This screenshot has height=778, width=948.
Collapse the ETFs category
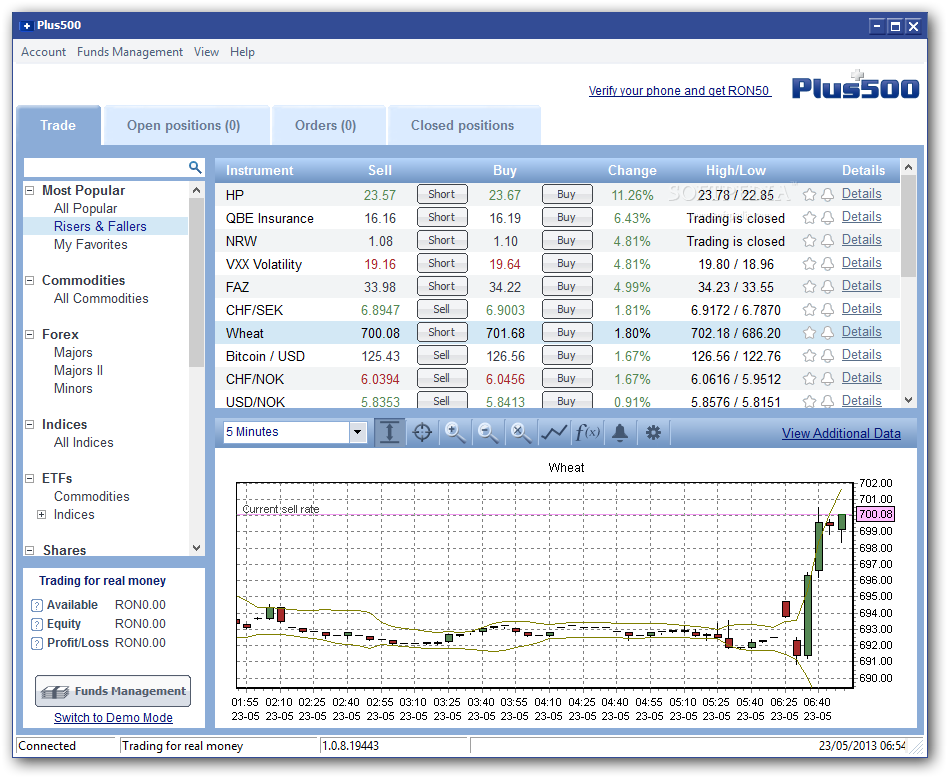point(29,478)
